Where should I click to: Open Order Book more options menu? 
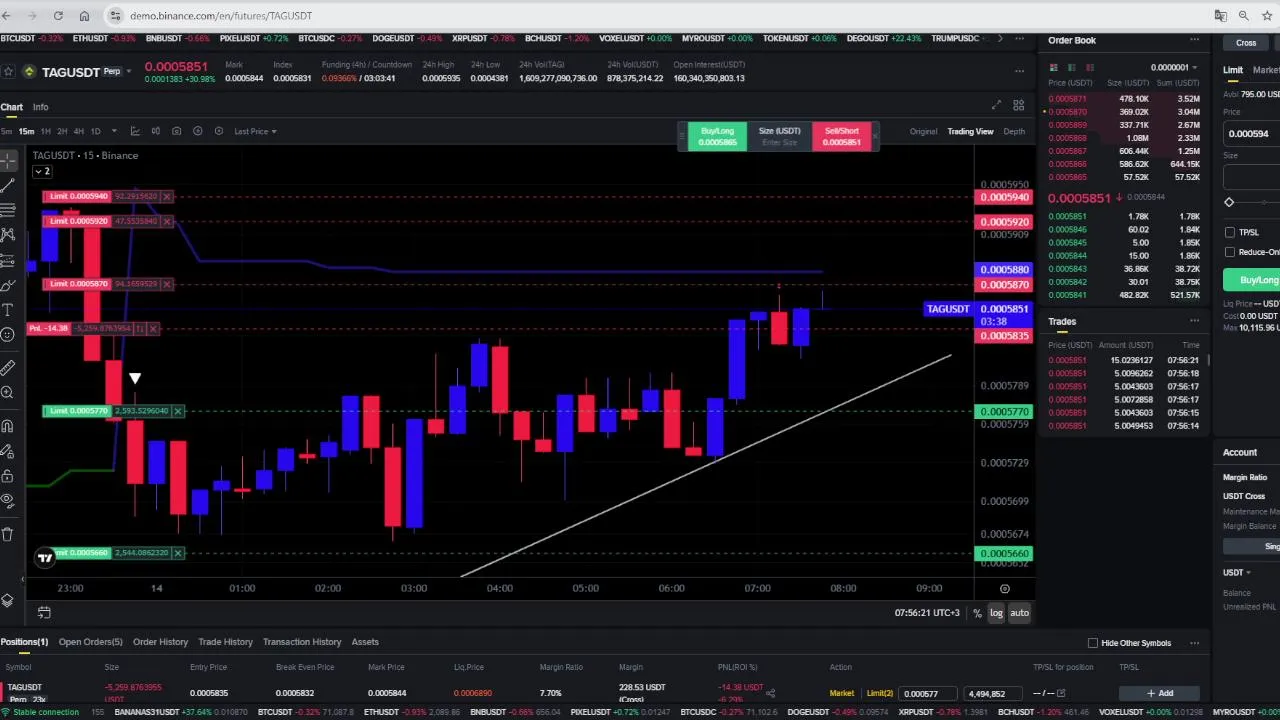click(1194, 40)
